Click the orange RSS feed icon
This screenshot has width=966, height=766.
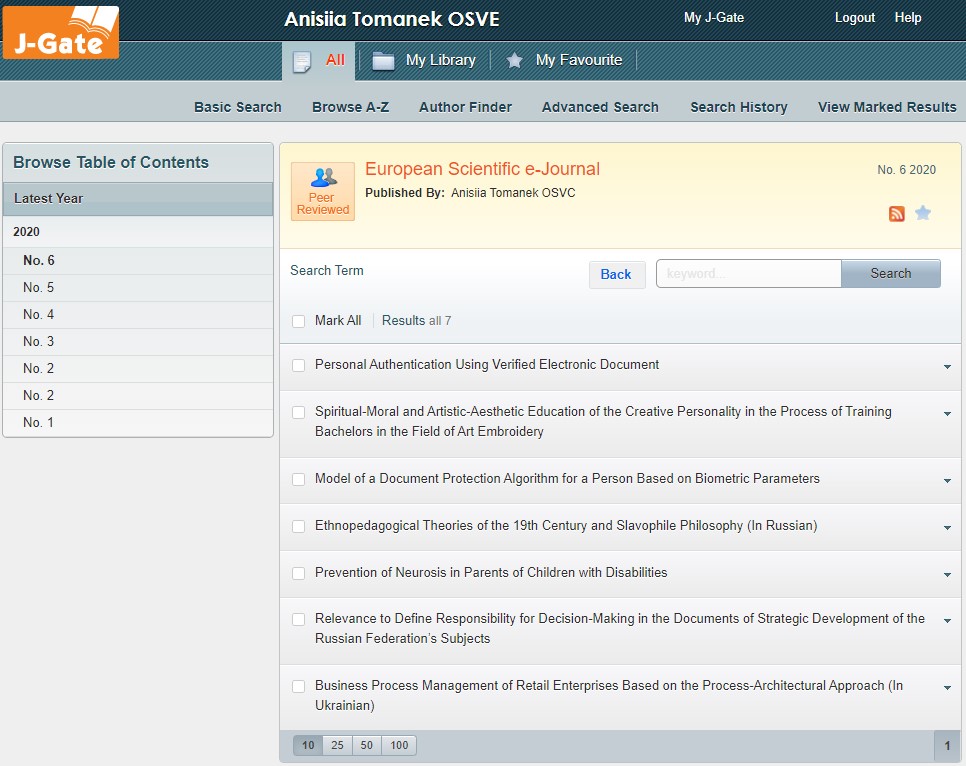(x=897, y=213)
